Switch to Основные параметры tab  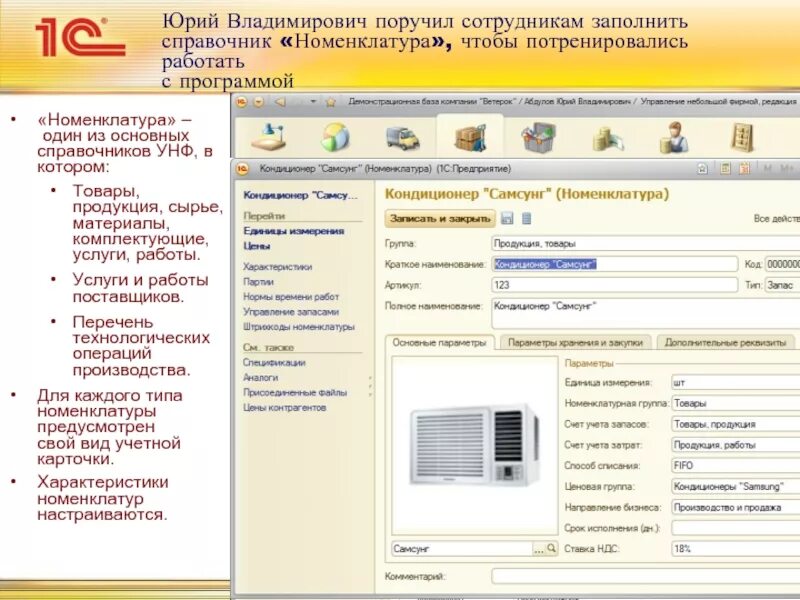439,342
